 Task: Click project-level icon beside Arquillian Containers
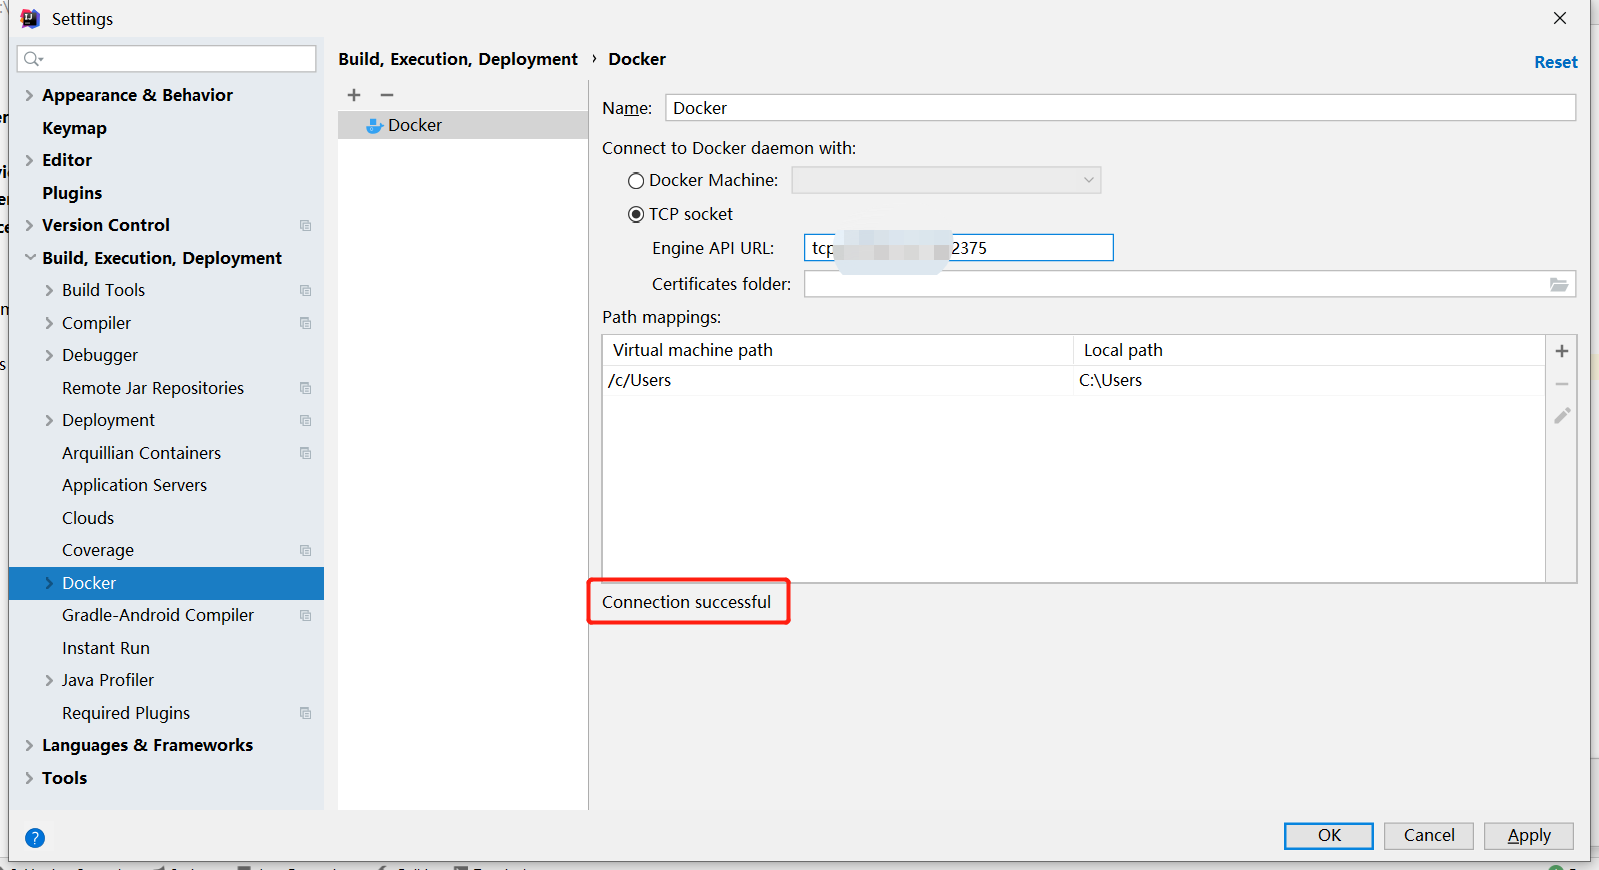(x=306, y=453)
